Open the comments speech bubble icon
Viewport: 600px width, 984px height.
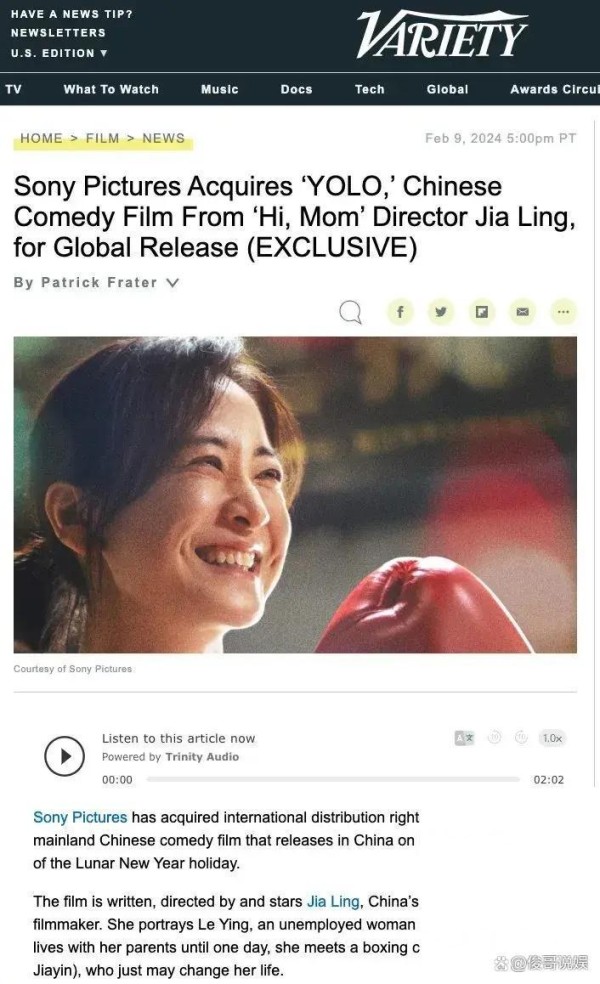[x=350, y=312]
